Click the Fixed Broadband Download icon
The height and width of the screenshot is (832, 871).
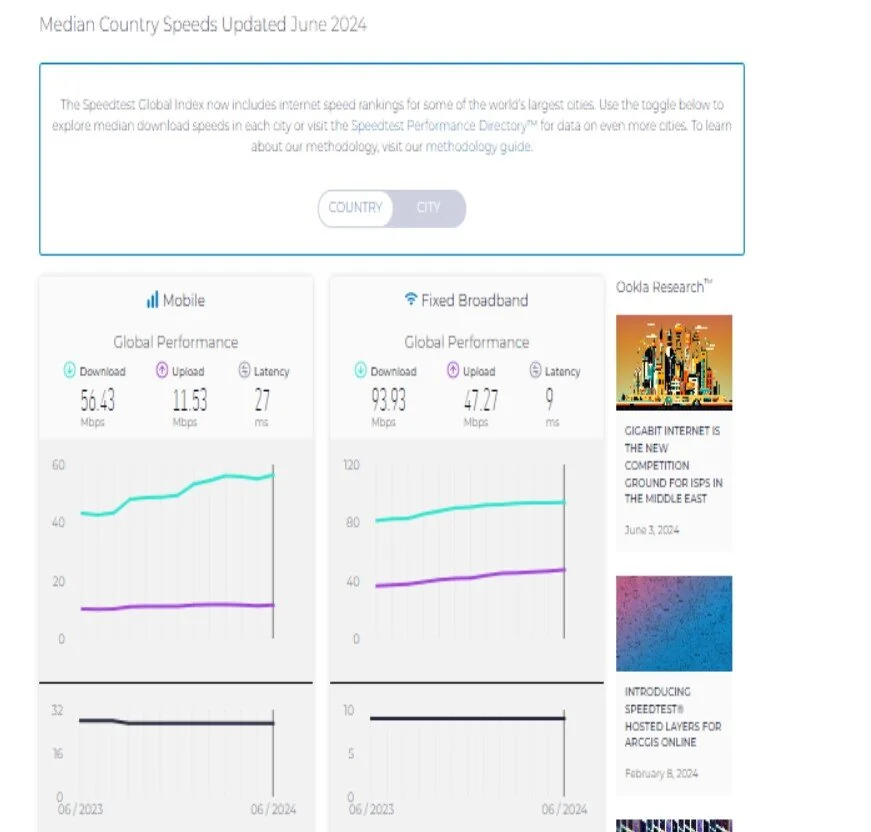pos(360,371)
